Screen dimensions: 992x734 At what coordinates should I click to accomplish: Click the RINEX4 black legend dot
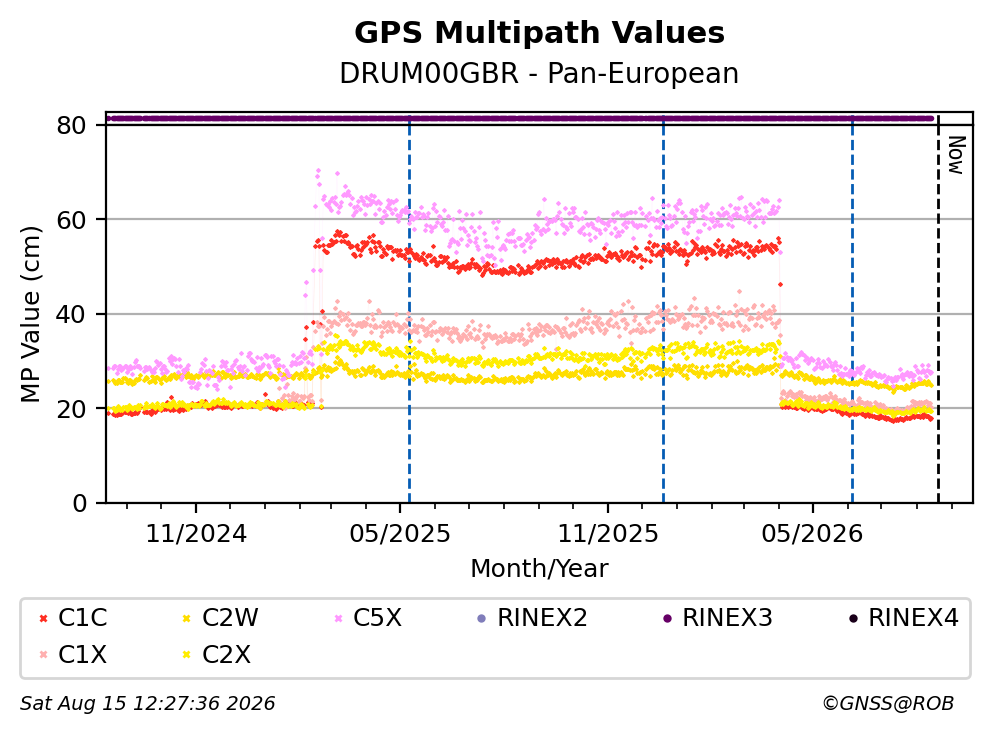coord(853,618)
